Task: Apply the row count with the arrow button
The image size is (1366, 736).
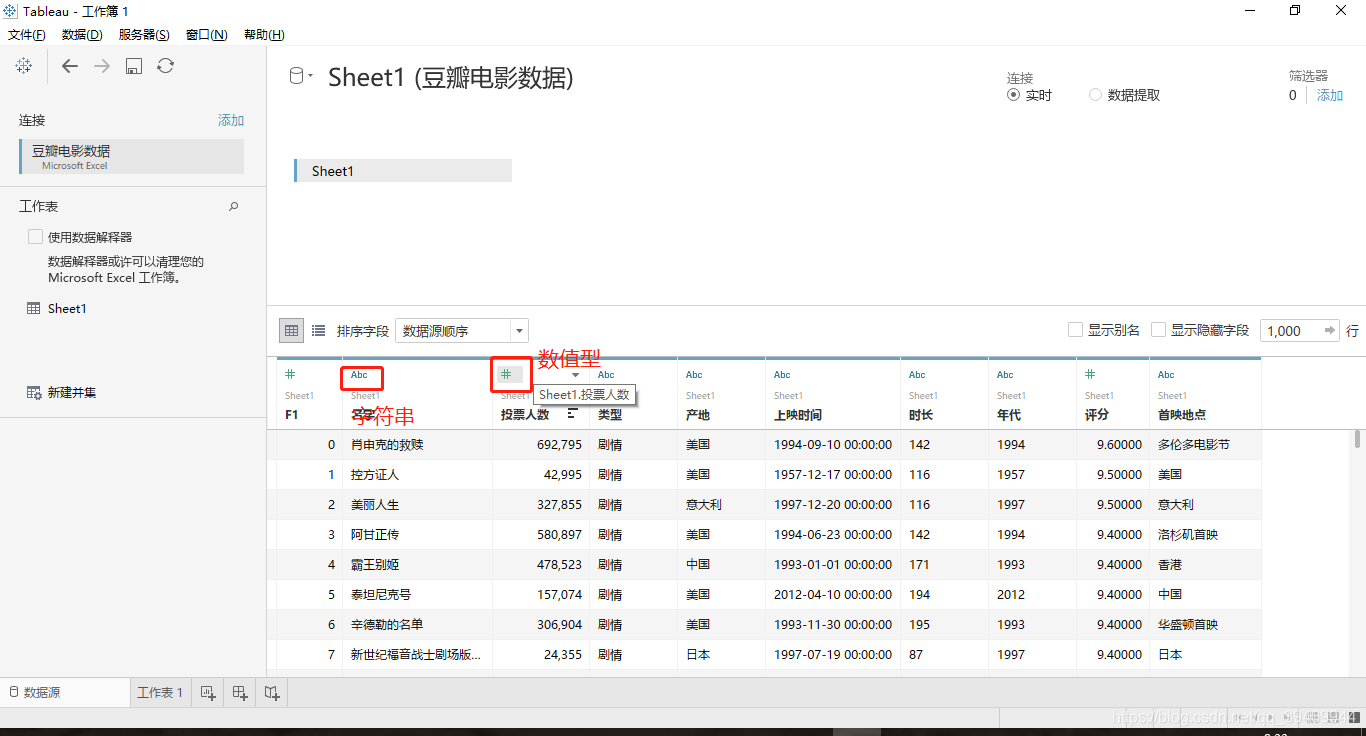Action: (1330, 330)
